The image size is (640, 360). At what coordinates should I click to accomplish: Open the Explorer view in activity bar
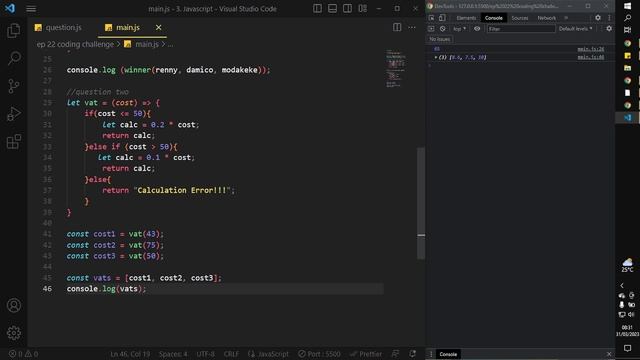pos(13,31)
